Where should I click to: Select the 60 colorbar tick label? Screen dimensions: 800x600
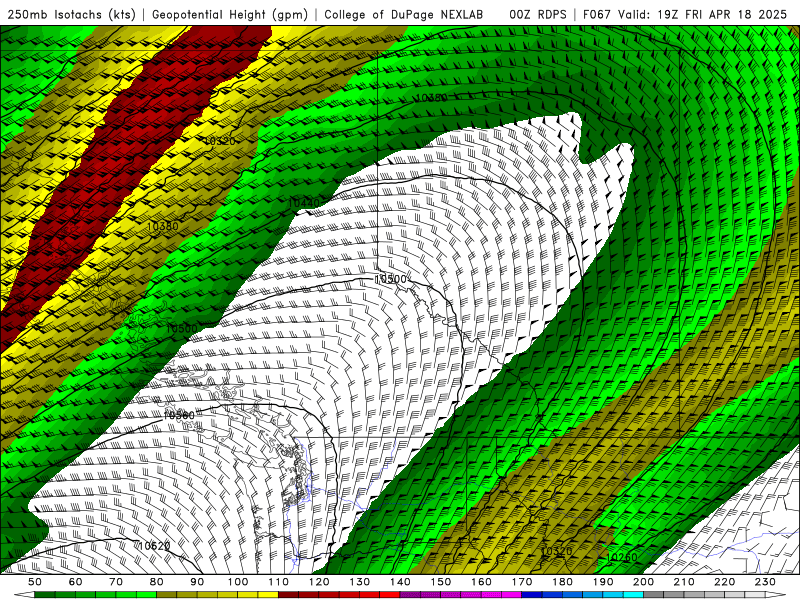click(x=75, y=582)
